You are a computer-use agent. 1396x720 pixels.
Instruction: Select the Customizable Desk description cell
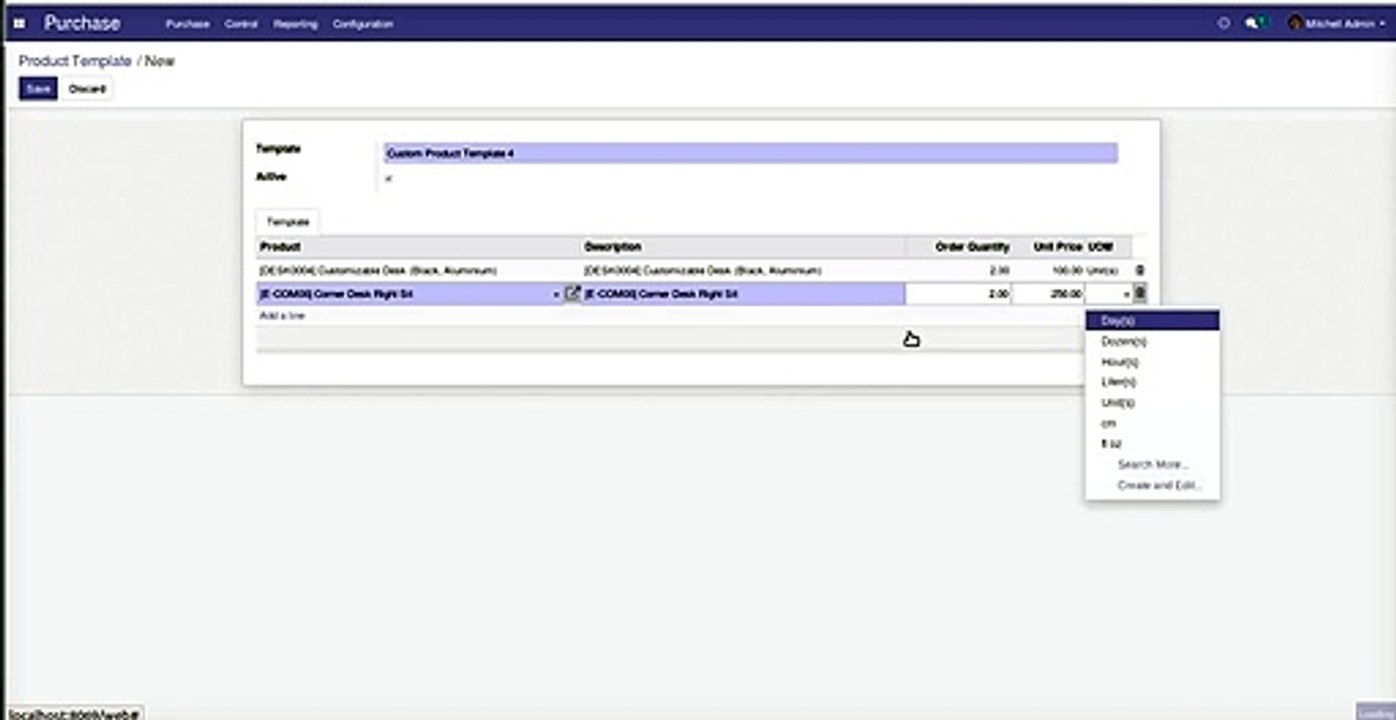[x=744, y=271]
